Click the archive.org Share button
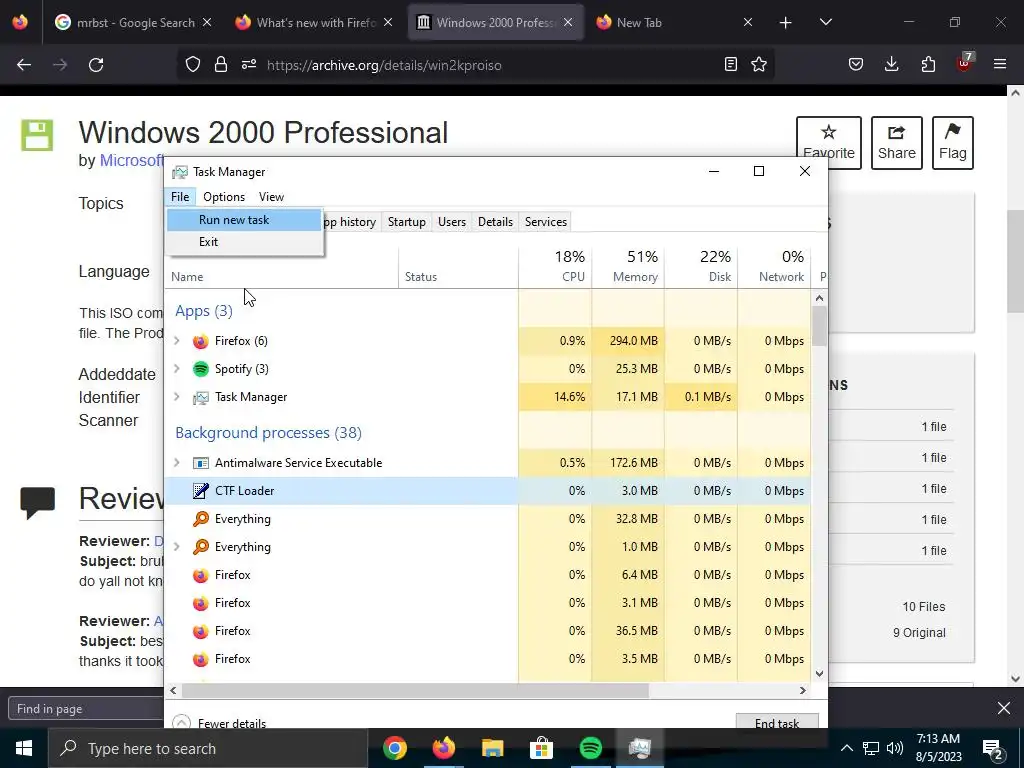The height and width of the screenshot is (768, 1024). (897, 142)
